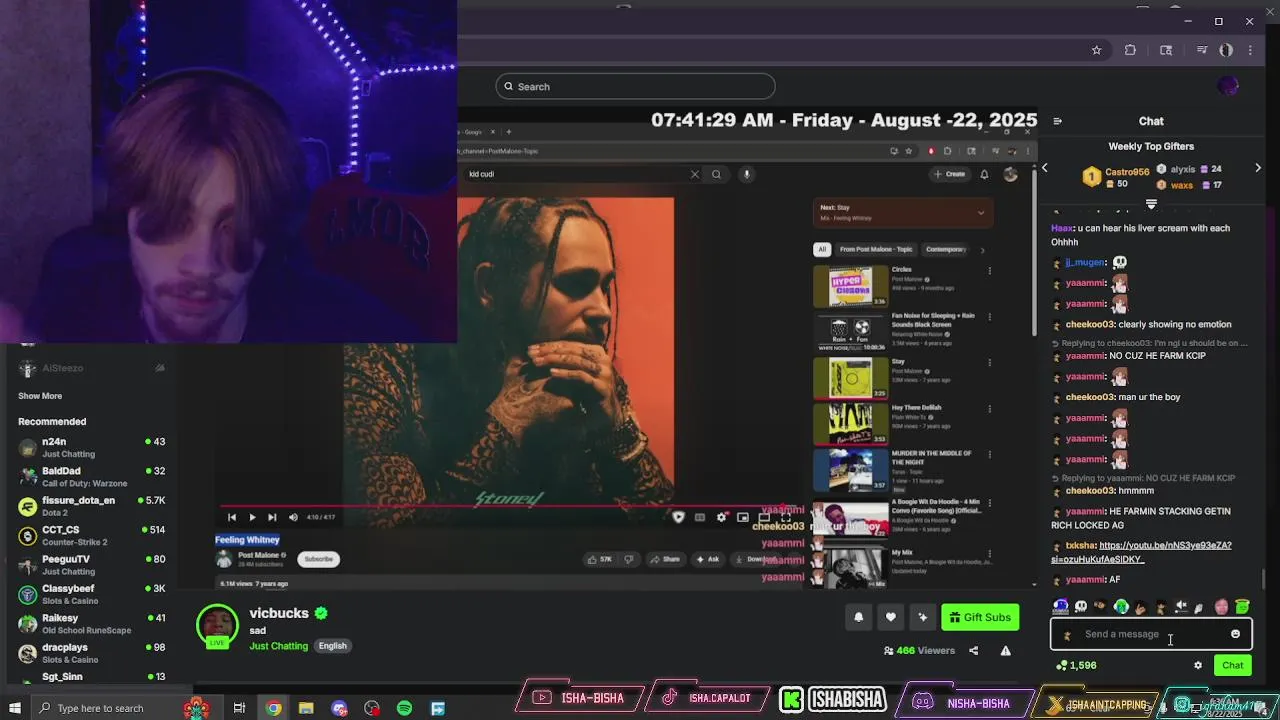The image size is (1280, 720).
Task: Open the Sgt_Sinn recommended channel
Action: (91, 678)
